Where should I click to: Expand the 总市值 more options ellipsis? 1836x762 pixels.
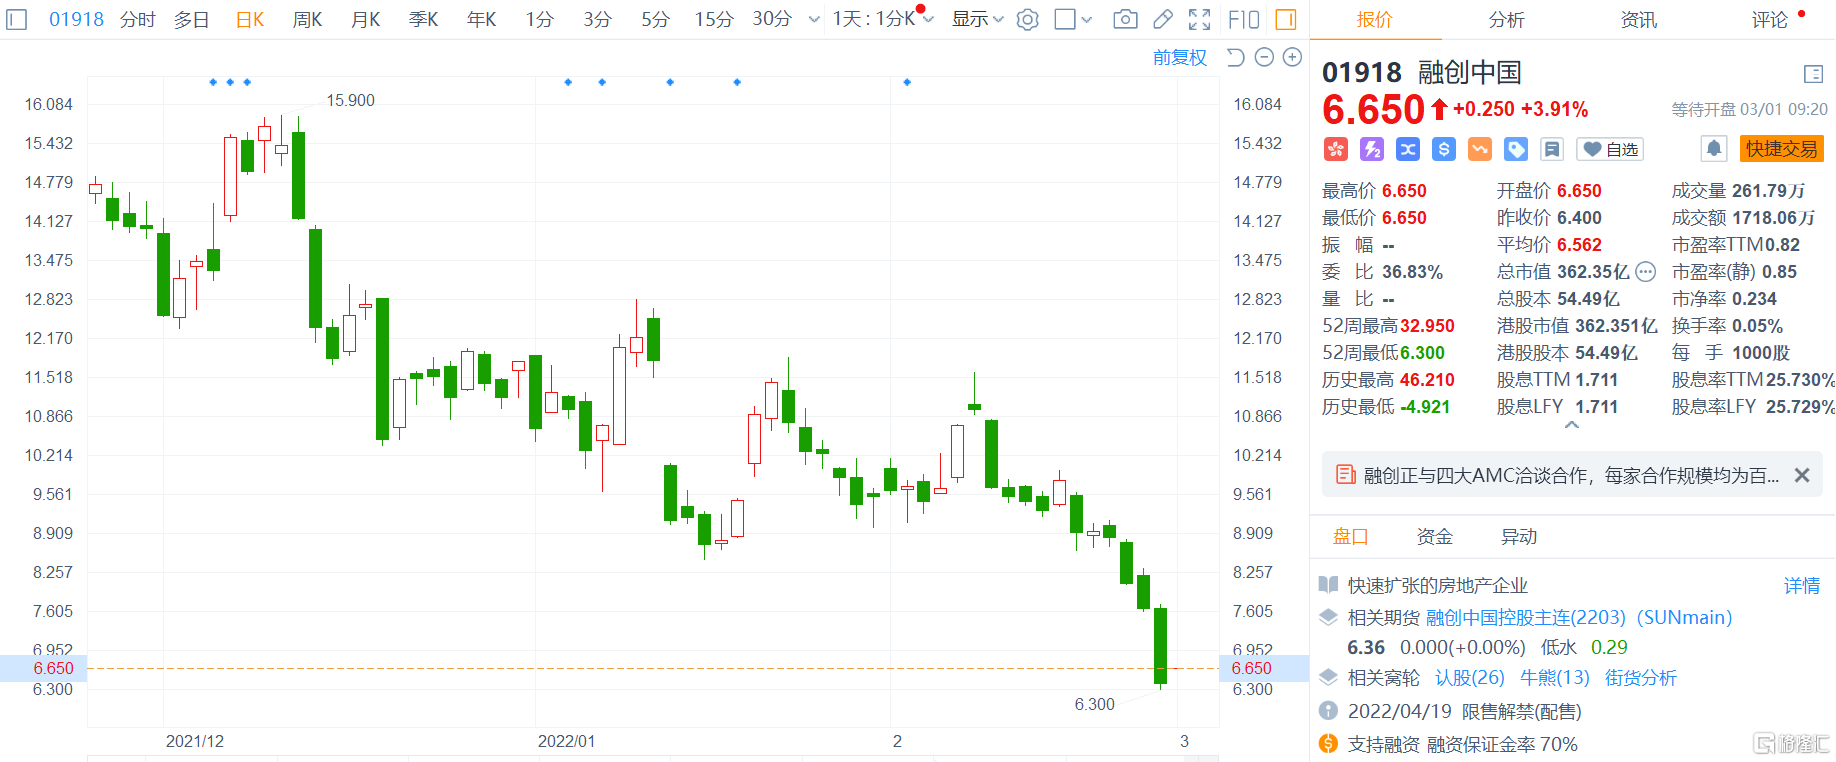[x=1645, y=271]
